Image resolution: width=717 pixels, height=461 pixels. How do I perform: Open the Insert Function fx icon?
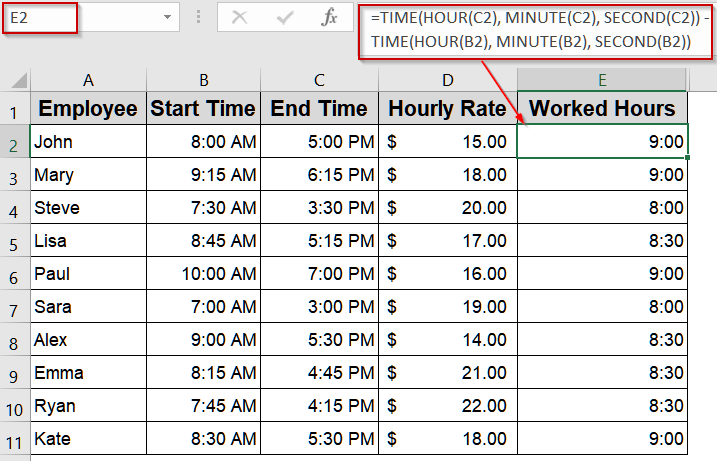click(329, 17)
